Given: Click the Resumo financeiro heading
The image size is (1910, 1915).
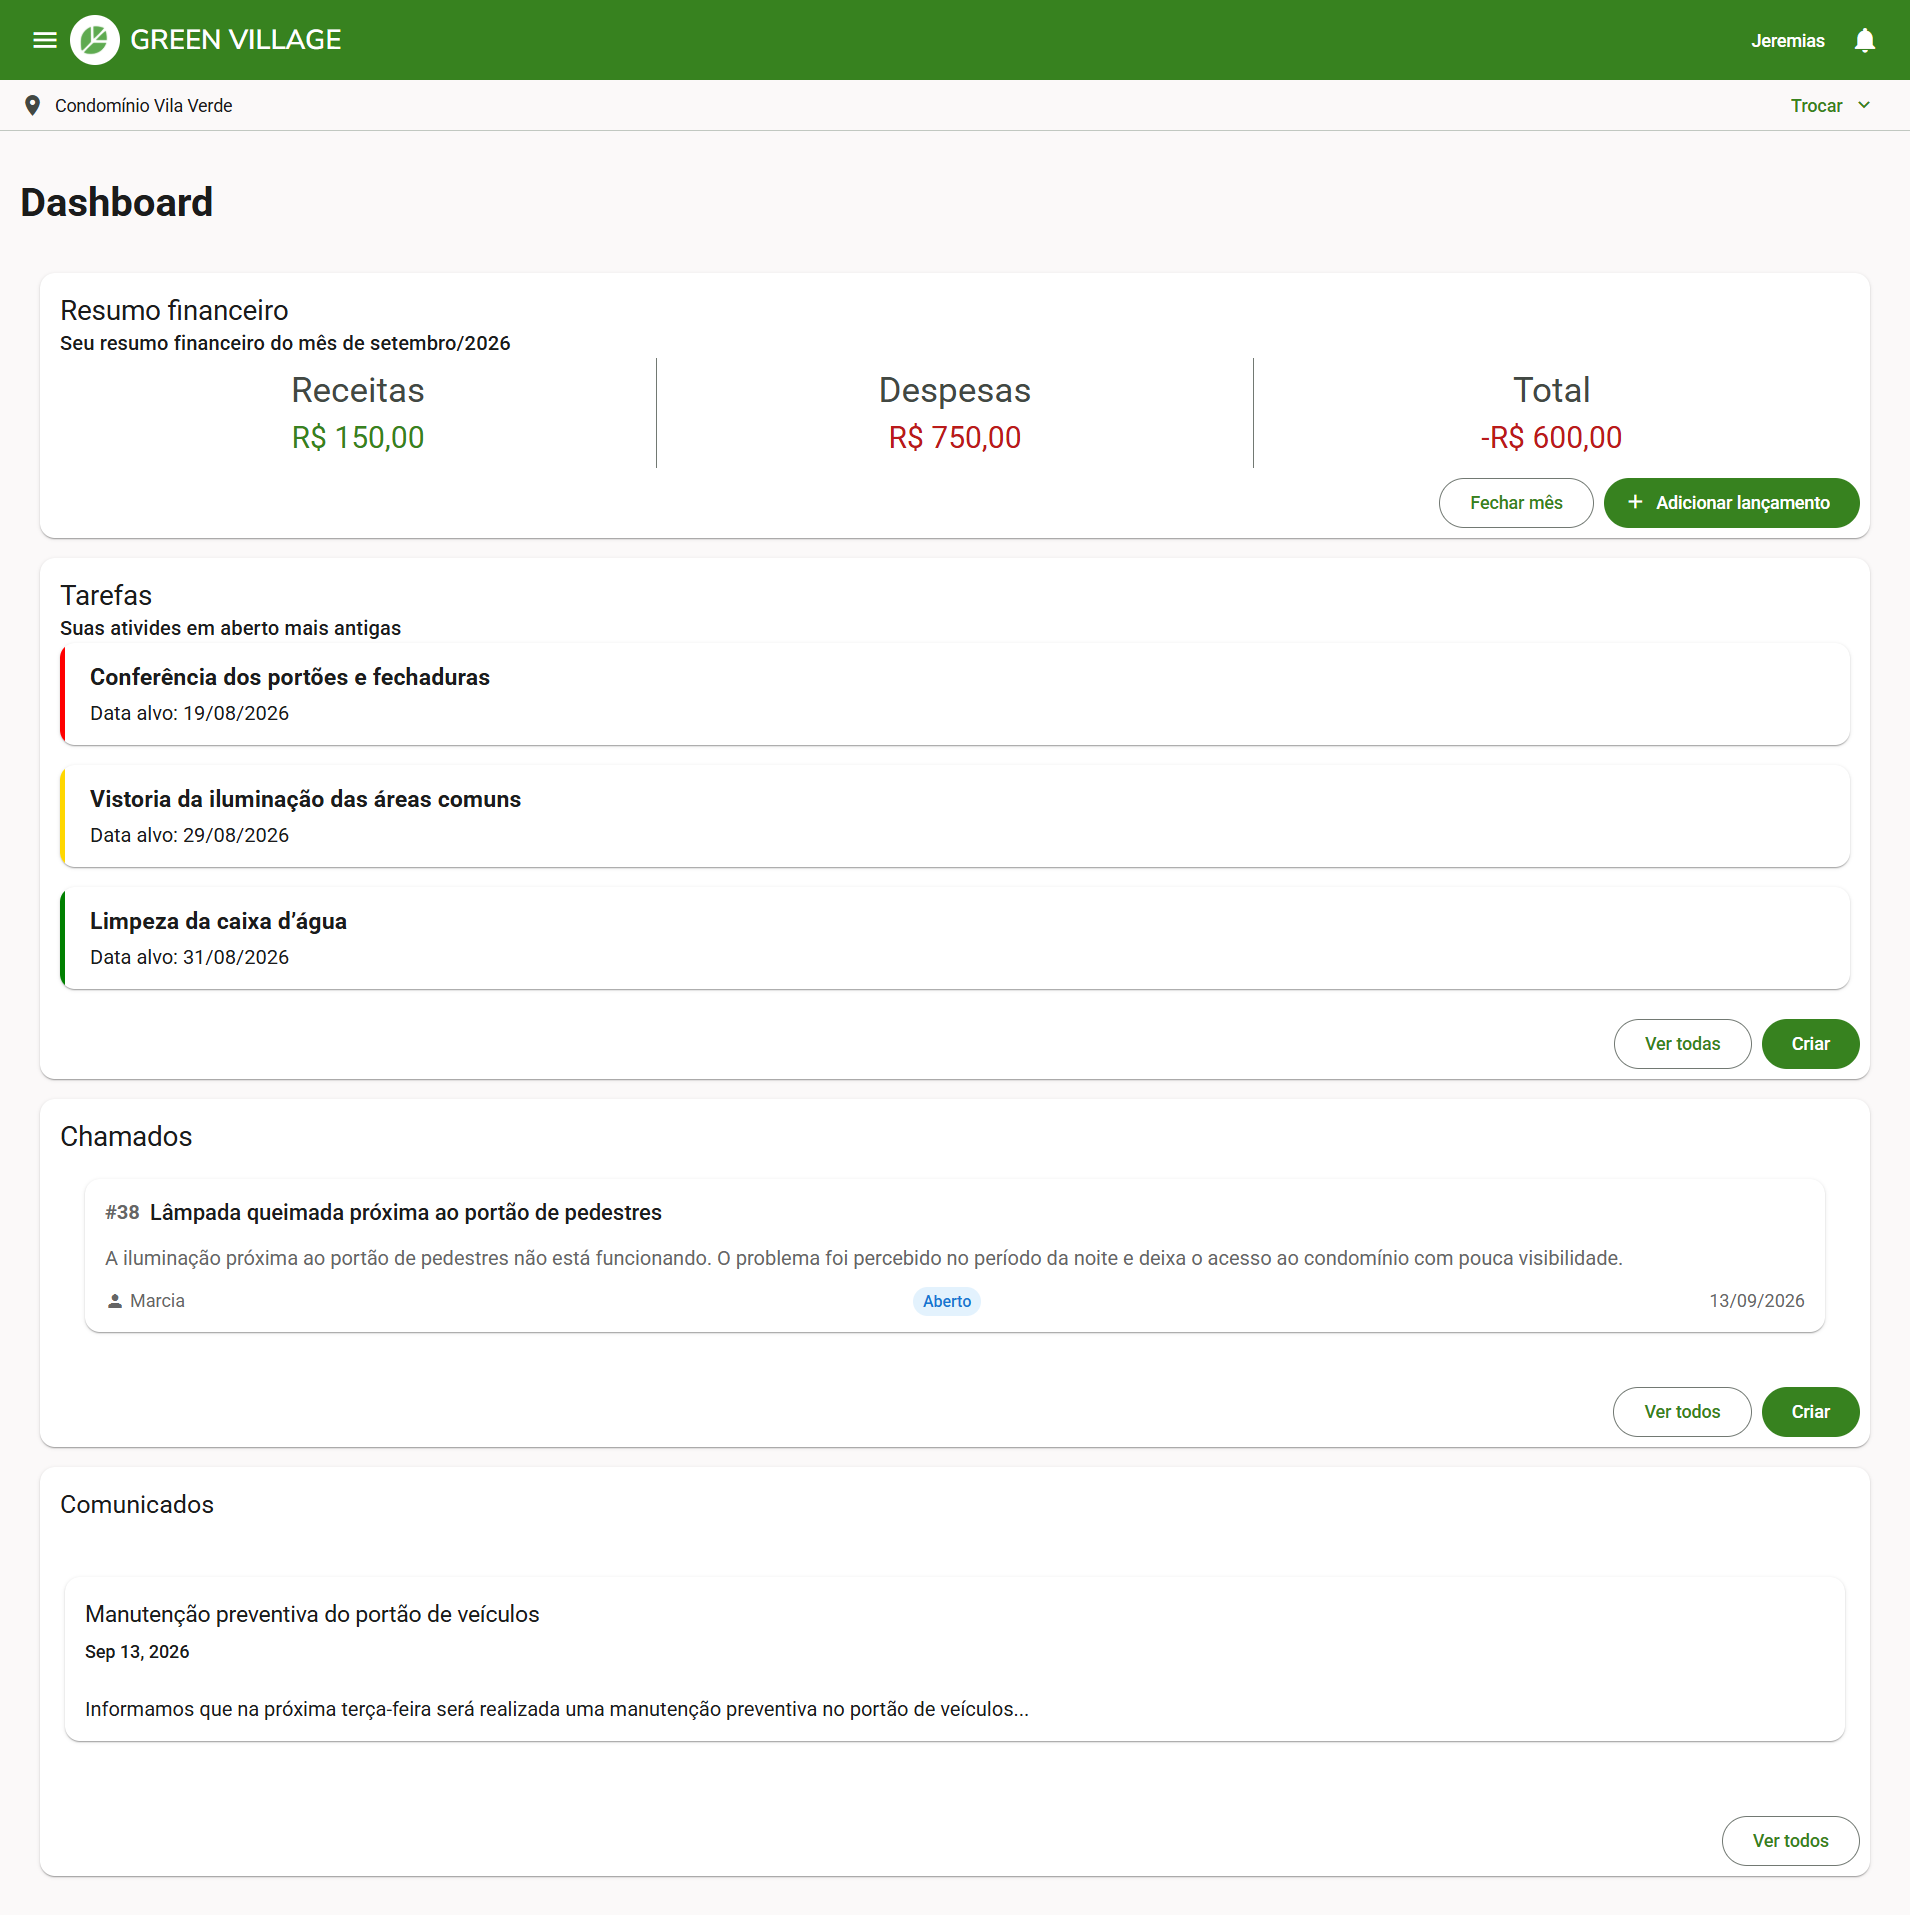Looking at the screenshot, I should [x=174, y=310].
